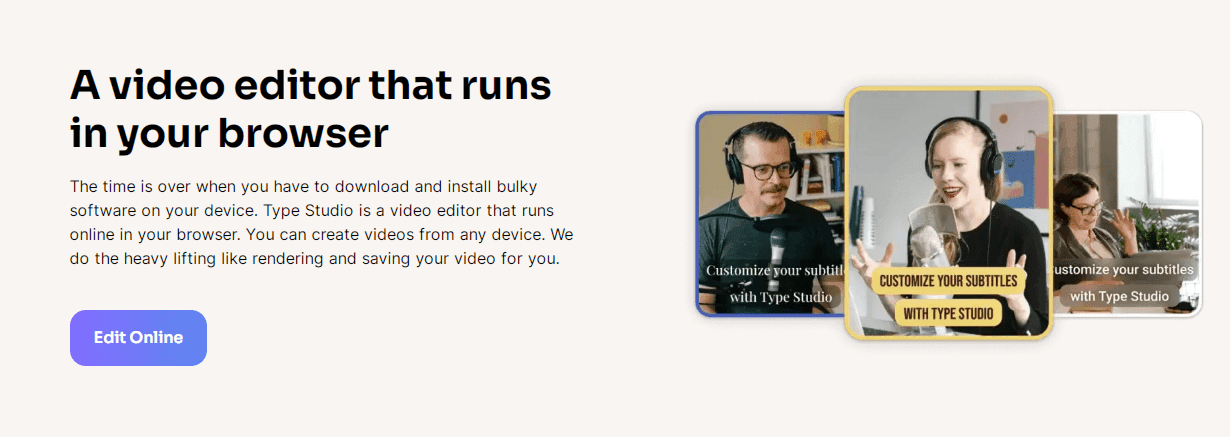Click the heading "A video editor that runs in your browser"
1230x437 pixels.
point(310,109)
